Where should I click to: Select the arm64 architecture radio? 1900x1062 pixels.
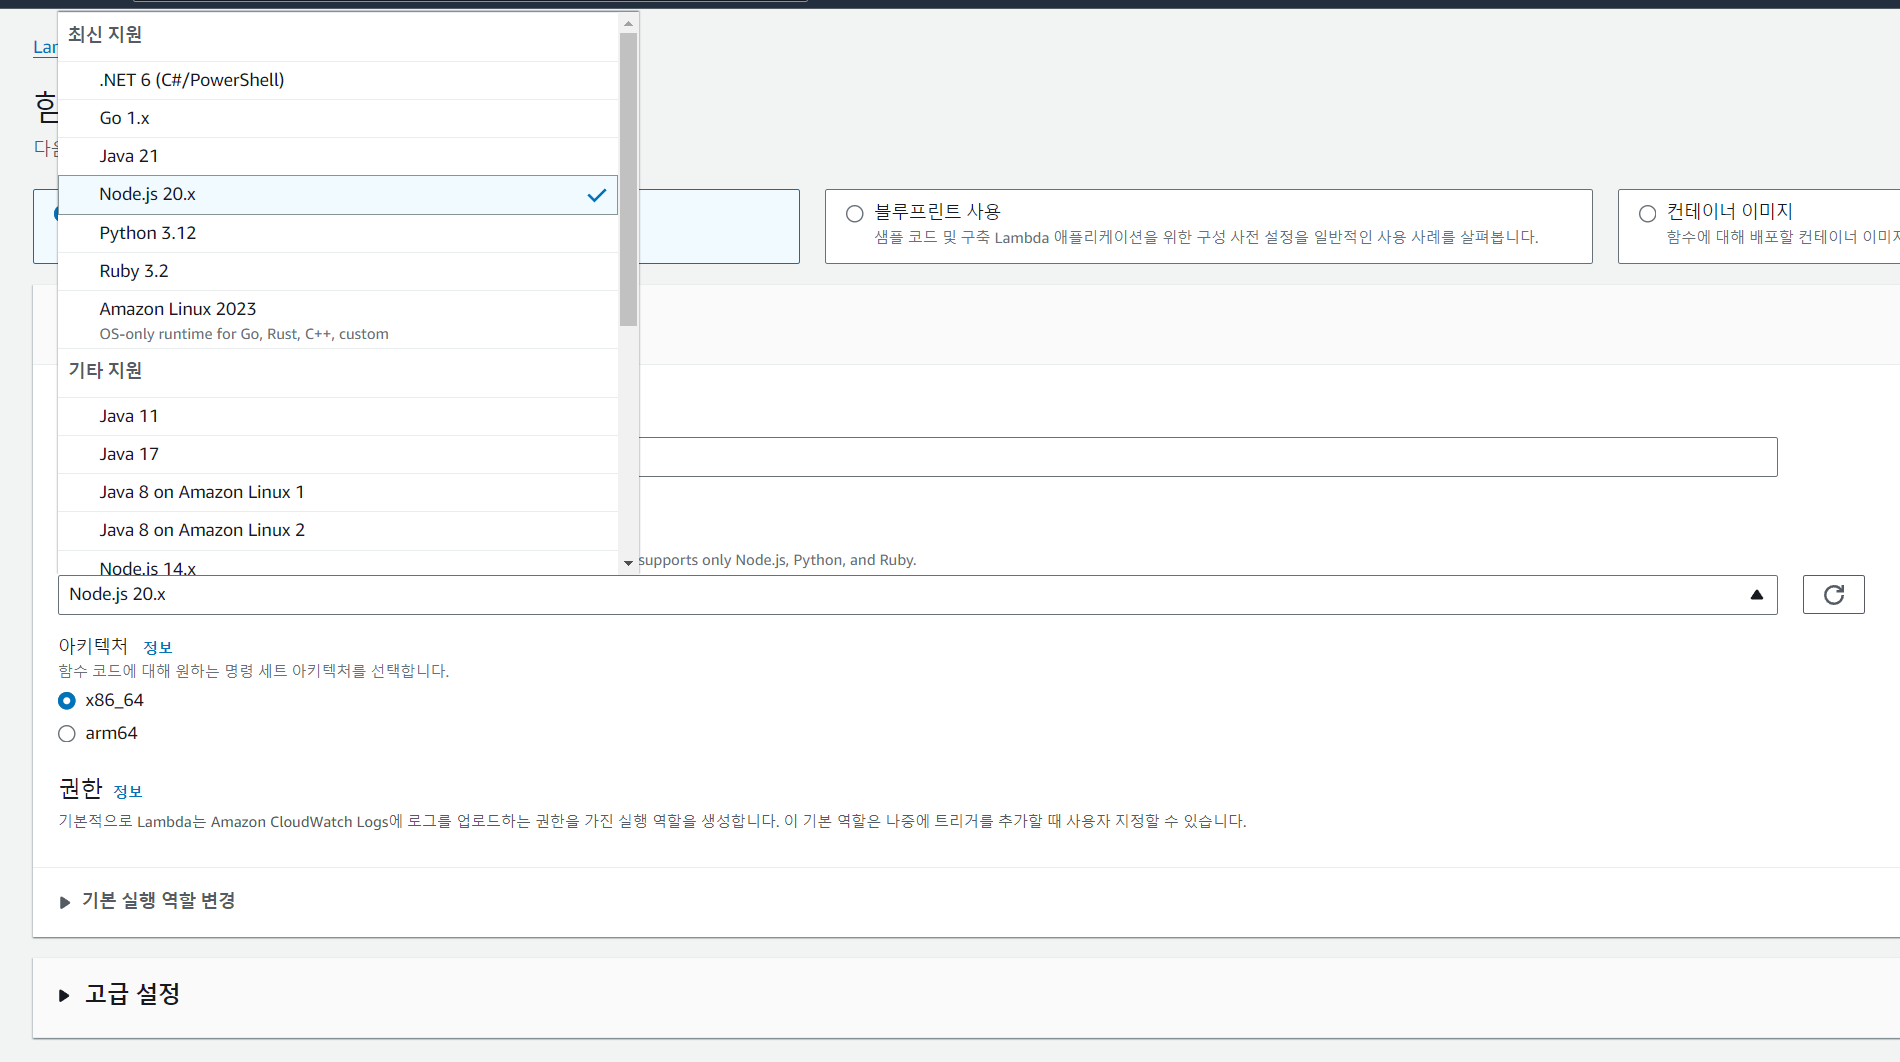coord(67,734)
